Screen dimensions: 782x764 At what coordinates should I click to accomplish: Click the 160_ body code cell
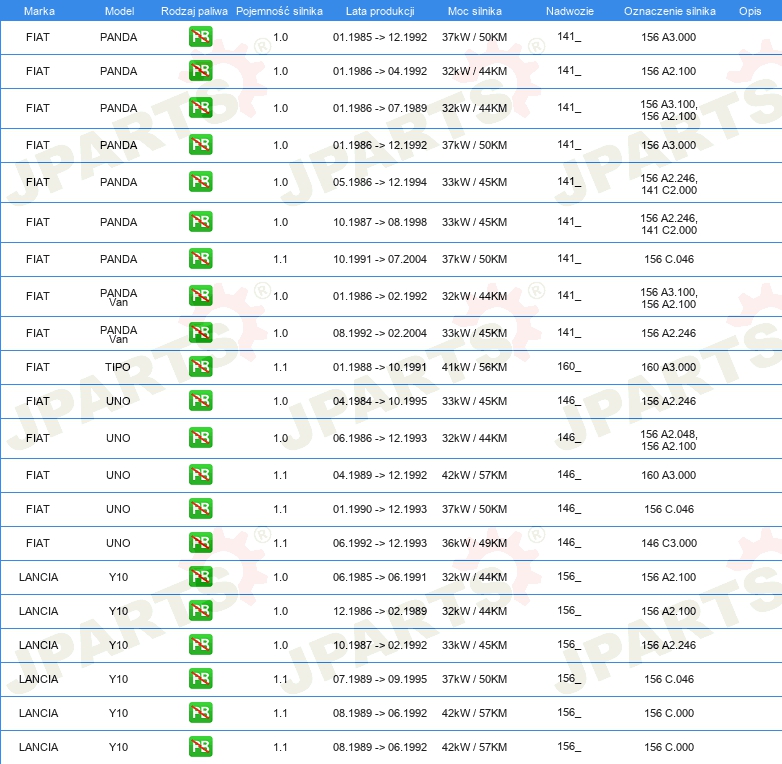(x=569, y=367)
